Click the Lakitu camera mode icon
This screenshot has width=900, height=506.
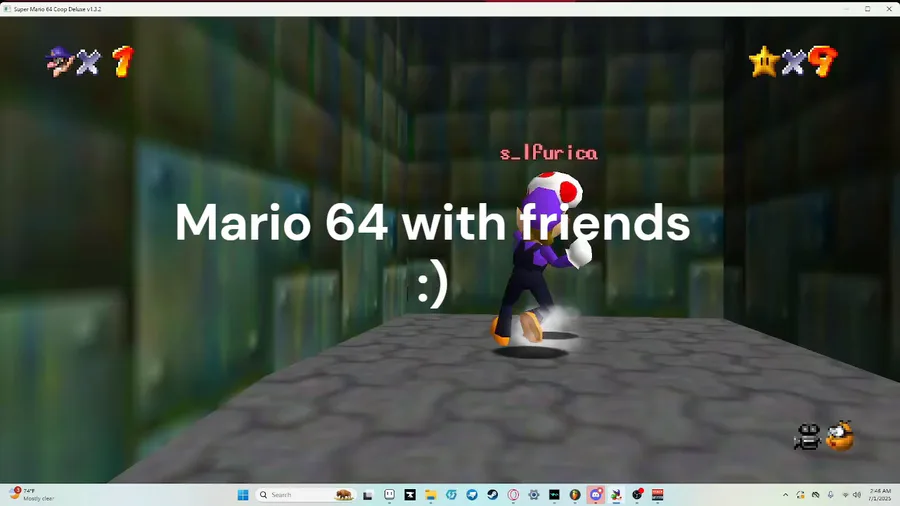[x=840, y=436]
